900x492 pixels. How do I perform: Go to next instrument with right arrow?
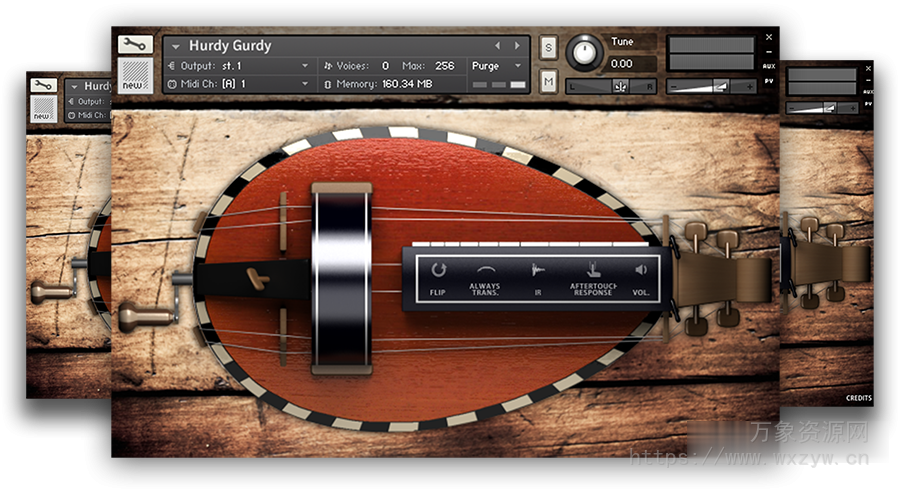coord(517,45)
